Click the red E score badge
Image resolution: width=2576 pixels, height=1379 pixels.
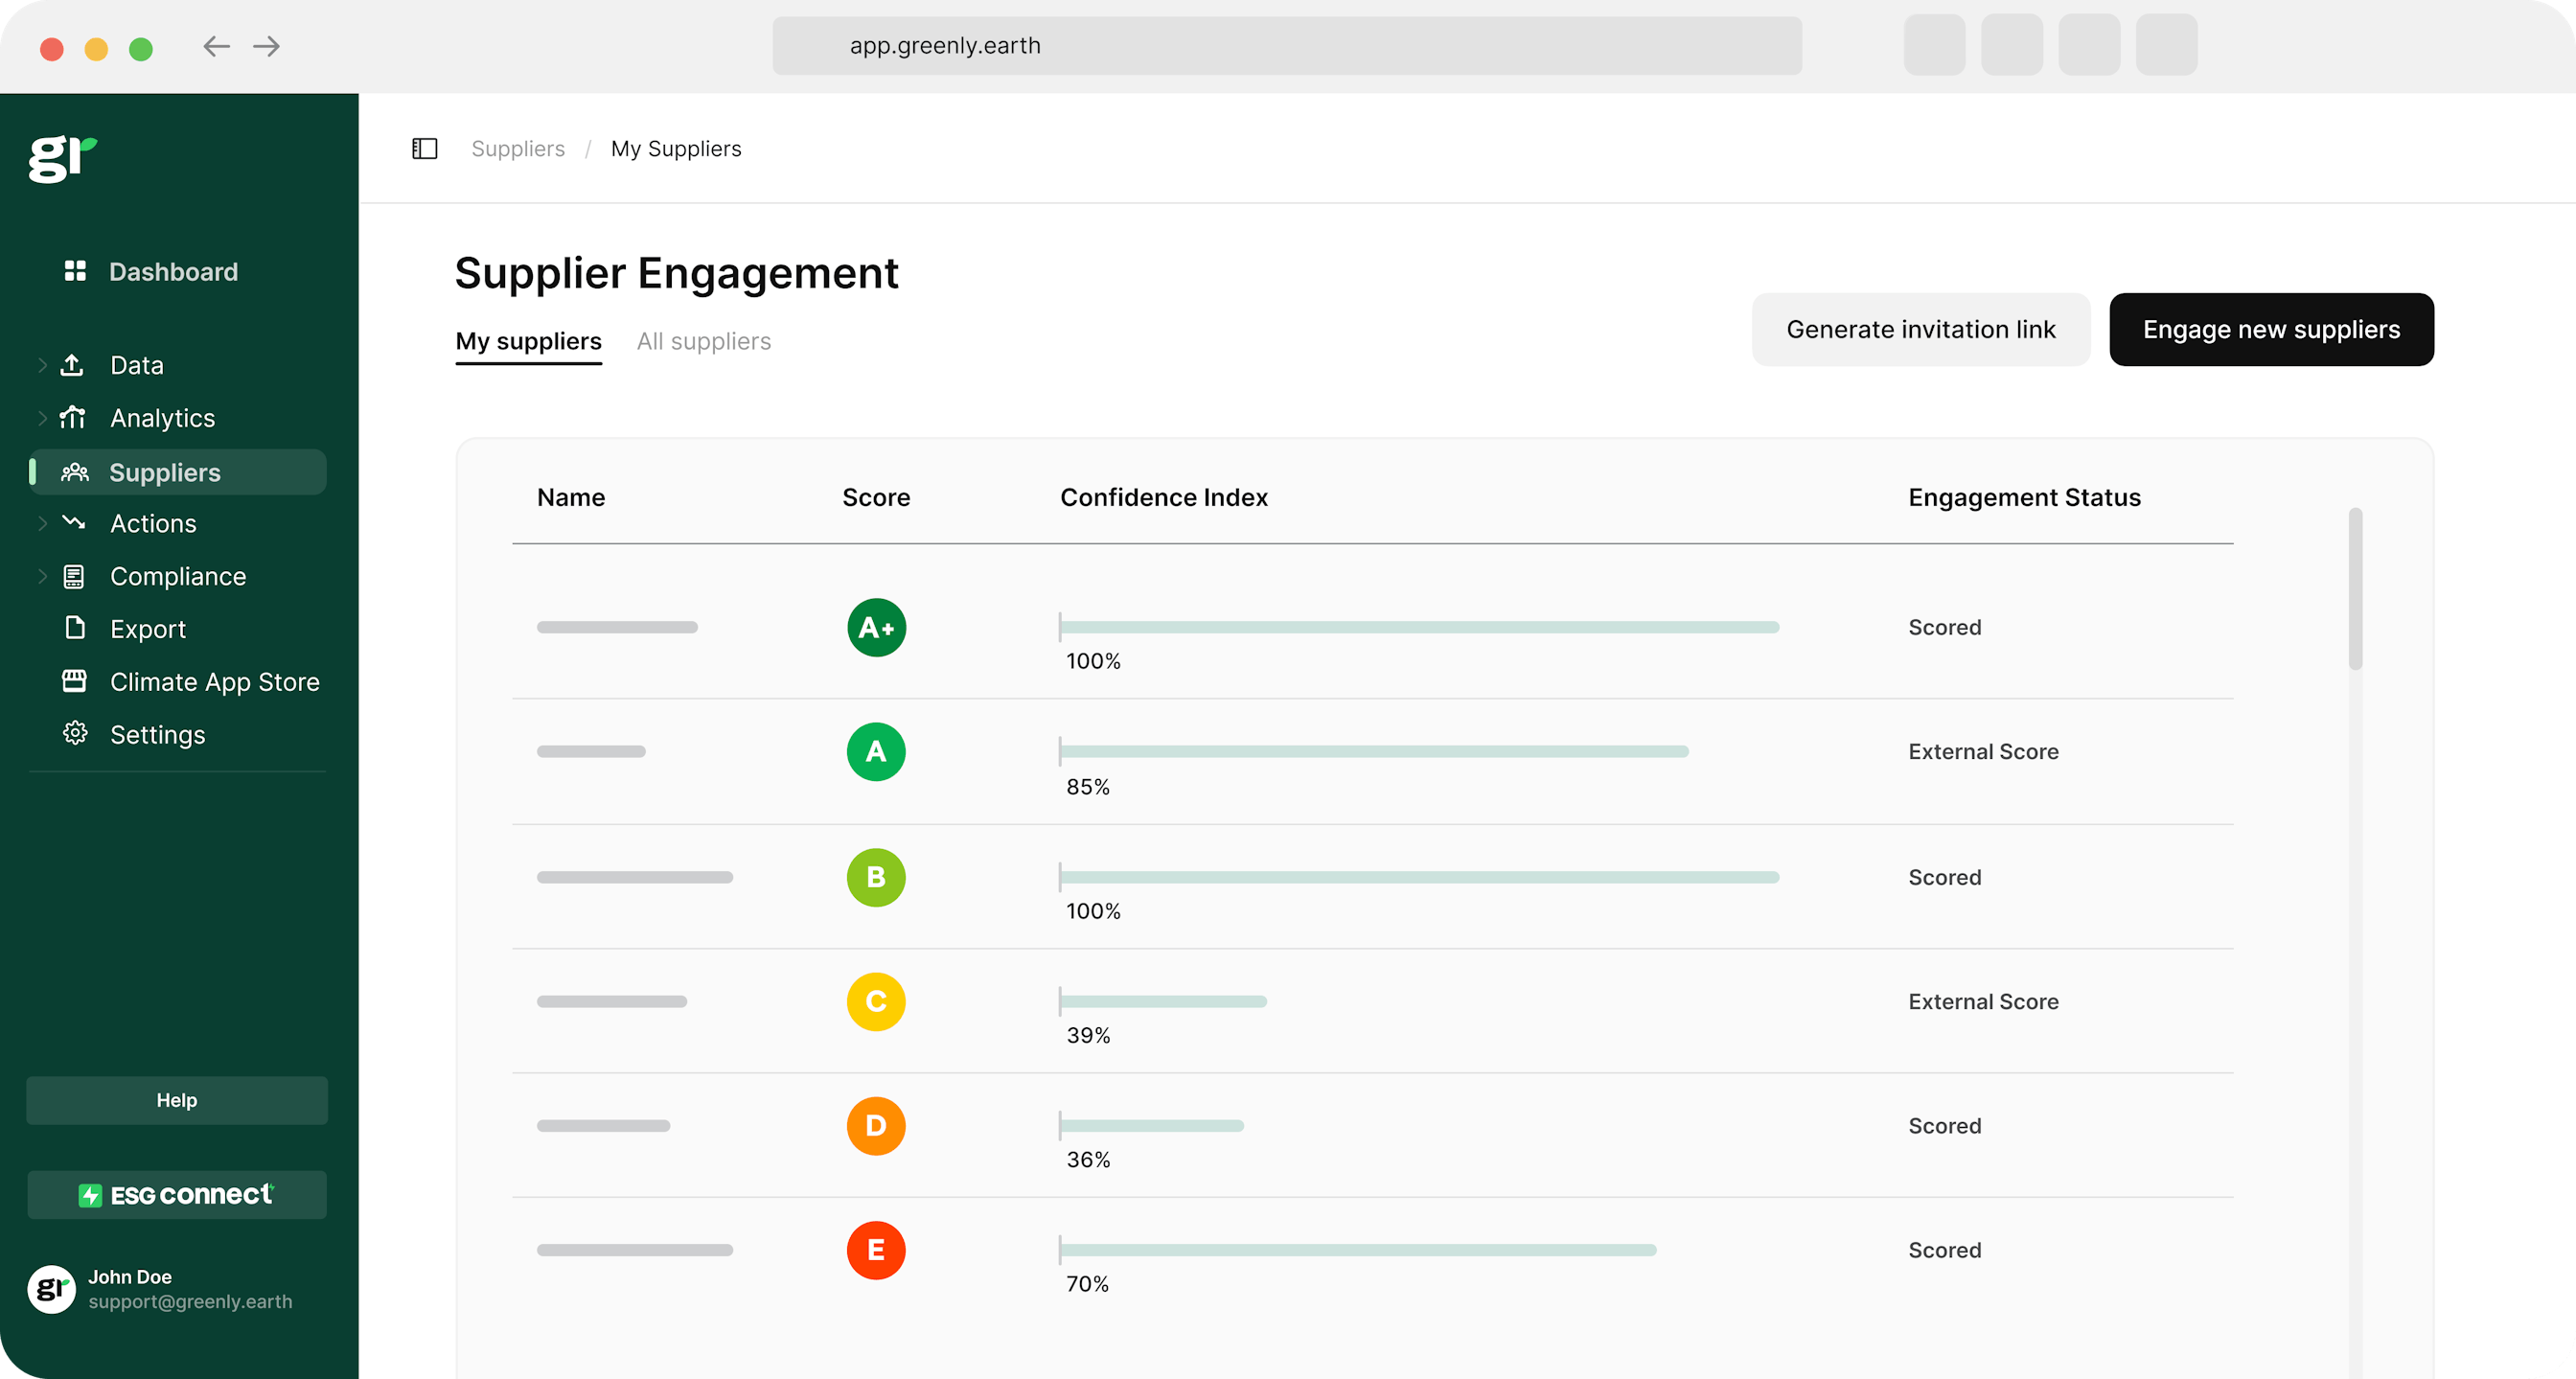click(876, 1250)
